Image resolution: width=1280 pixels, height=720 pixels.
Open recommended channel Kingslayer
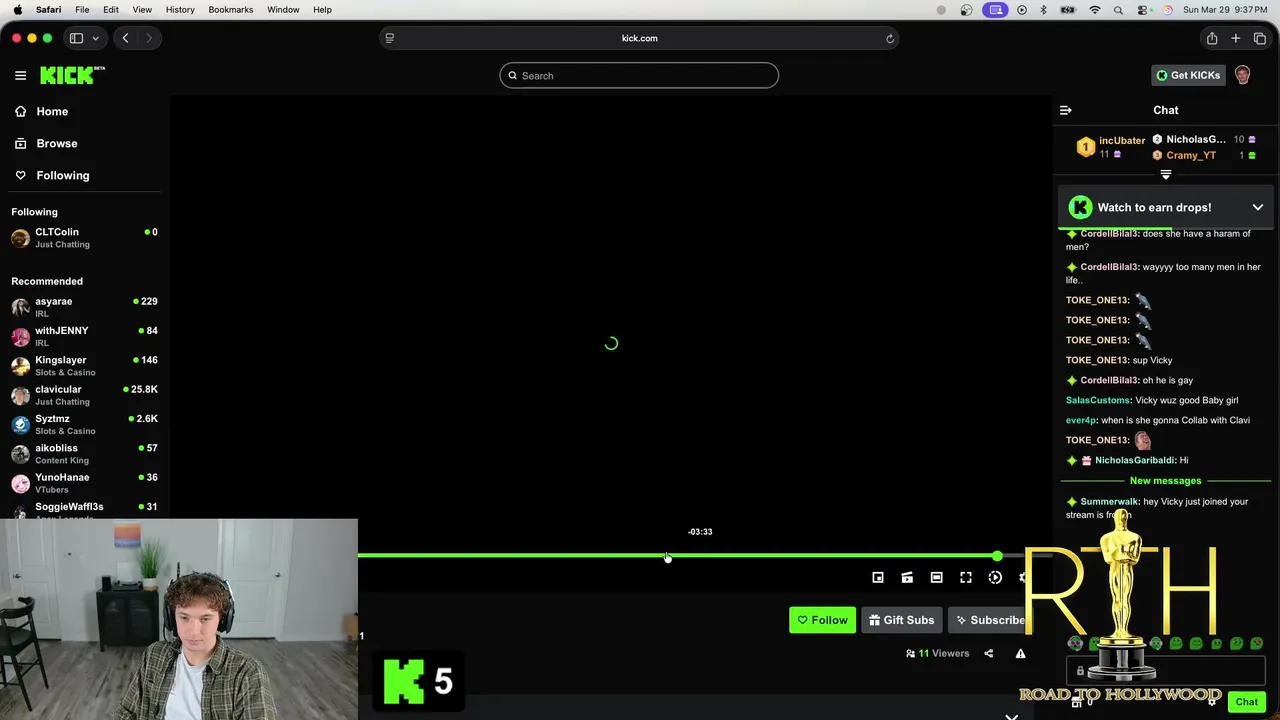[x=84, y=365]
